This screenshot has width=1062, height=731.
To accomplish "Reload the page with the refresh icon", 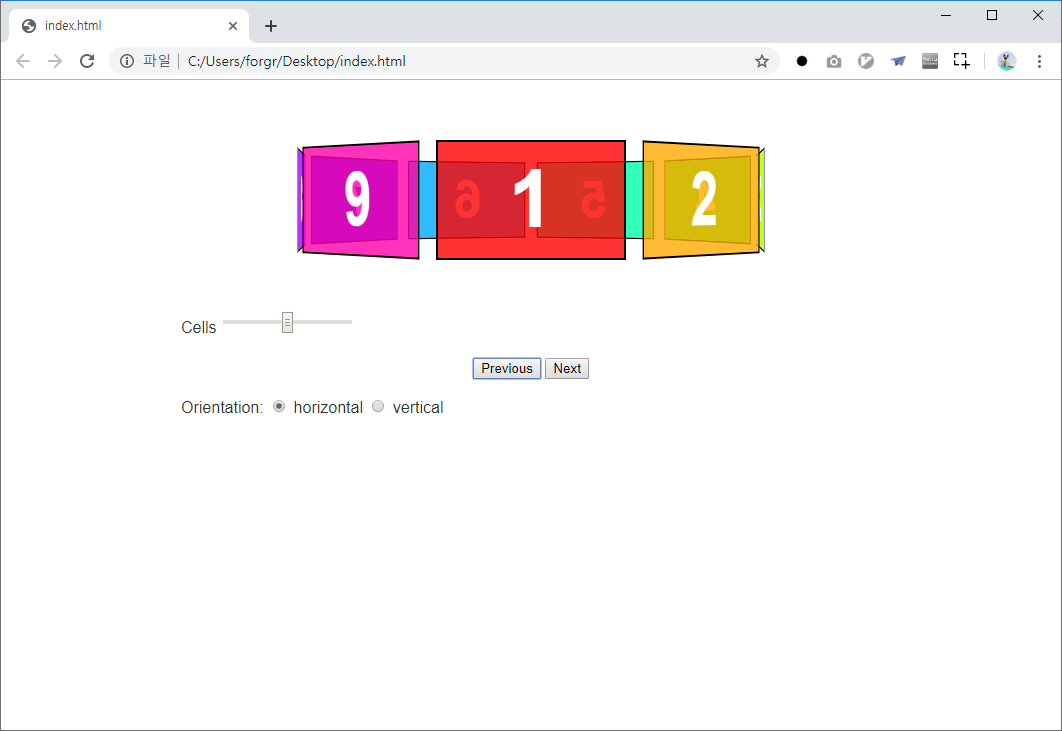I will (87, 61).
